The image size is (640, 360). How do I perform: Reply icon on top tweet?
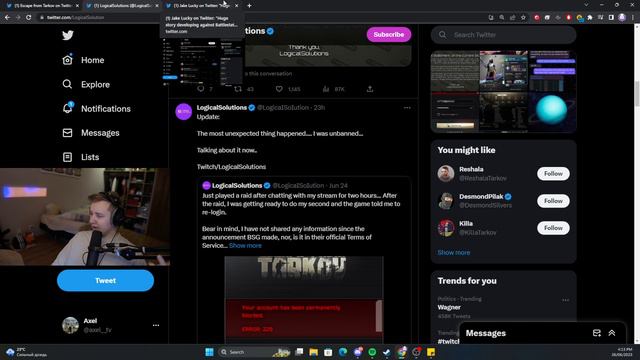[200, 89]
